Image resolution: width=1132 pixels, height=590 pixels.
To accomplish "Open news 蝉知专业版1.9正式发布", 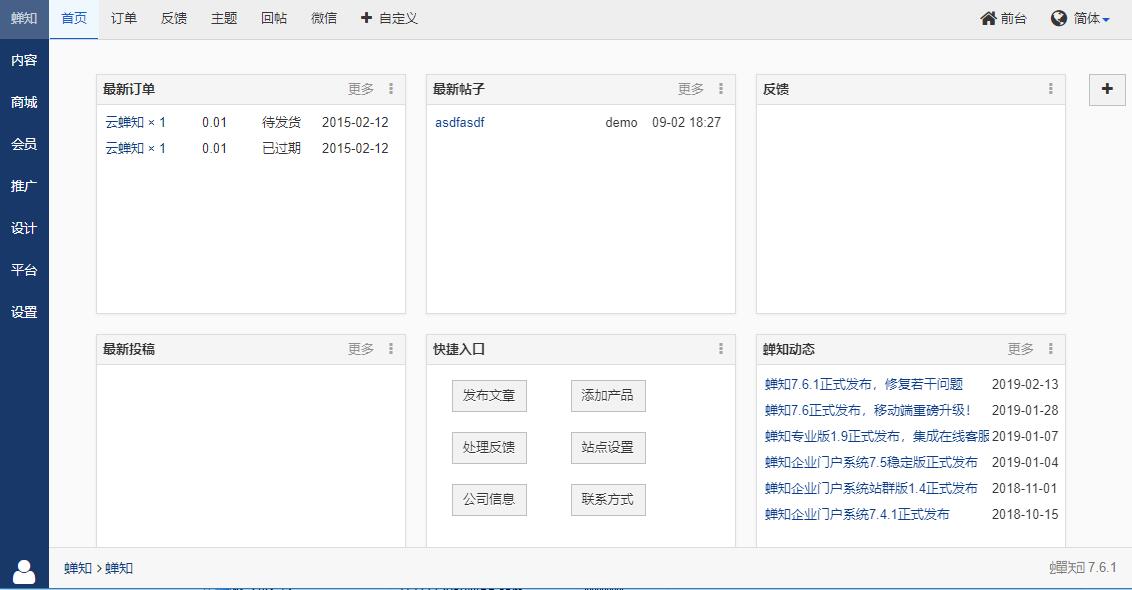I will pos(877,436).
